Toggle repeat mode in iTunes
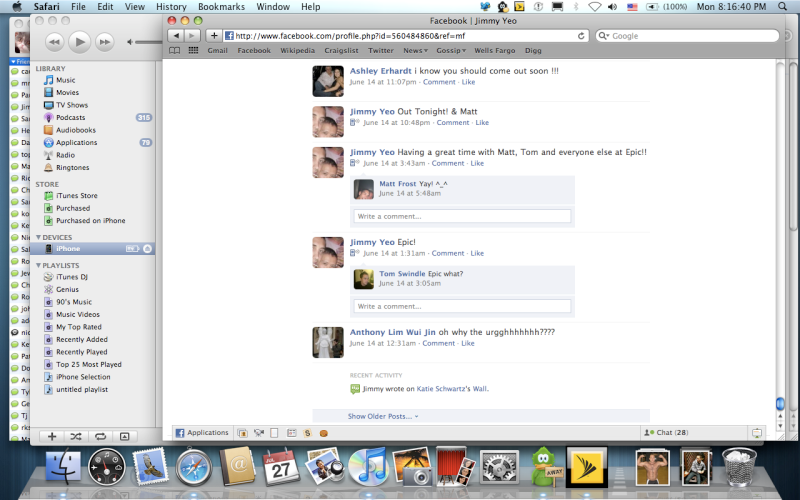 tap(100, 436)
